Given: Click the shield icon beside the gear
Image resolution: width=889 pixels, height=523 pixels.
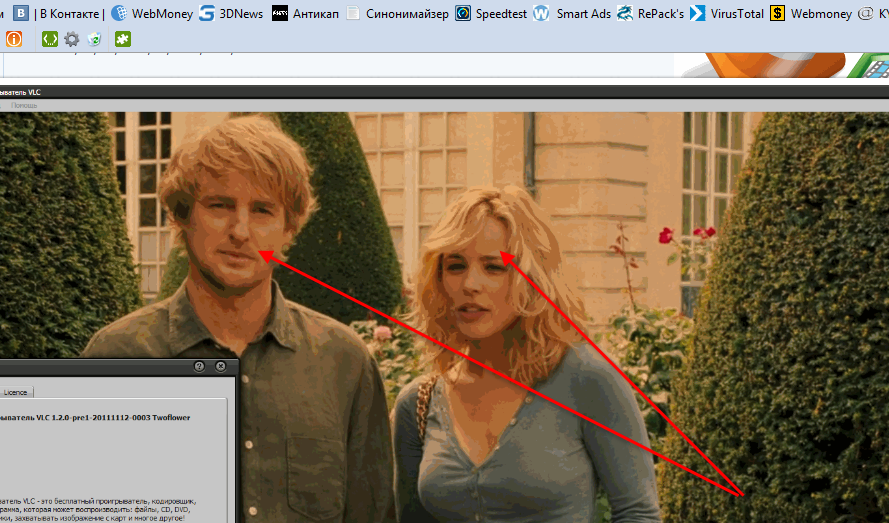Looking at the screenshot, I should pyautogui.click(x=94, y=39).
